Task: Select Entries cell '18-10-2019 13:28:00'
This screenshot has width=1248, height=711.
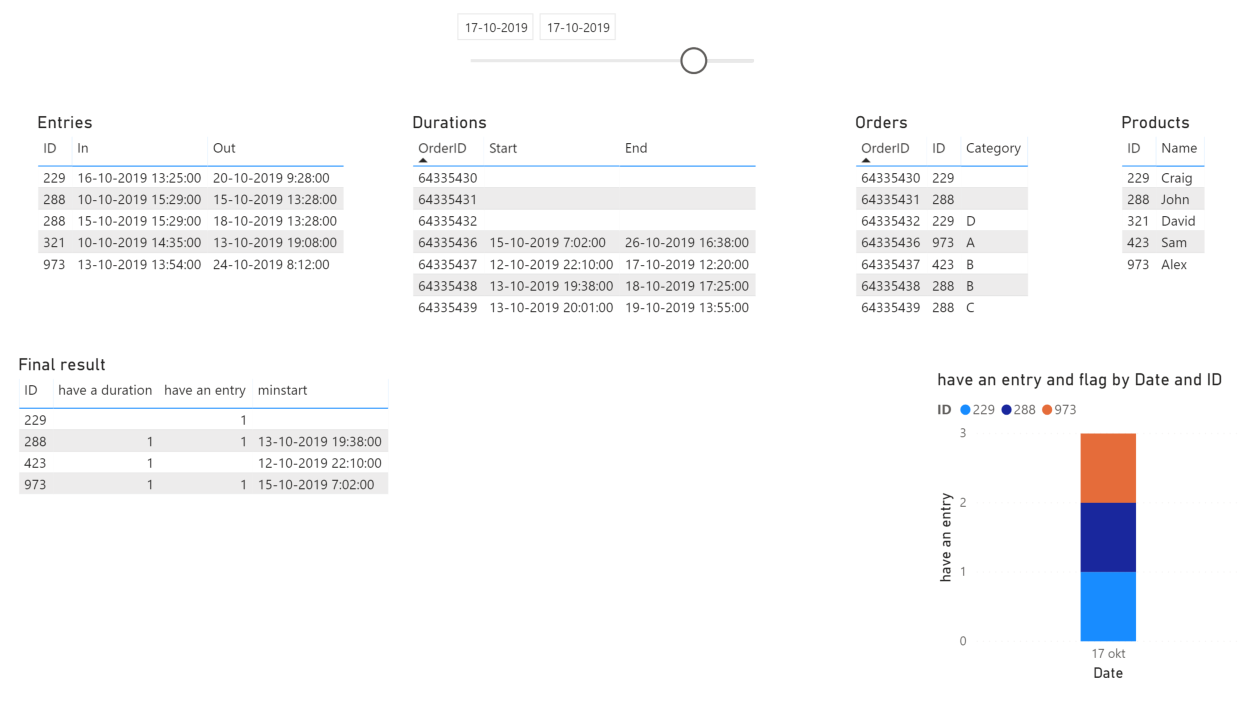Action: pos(274,221)
